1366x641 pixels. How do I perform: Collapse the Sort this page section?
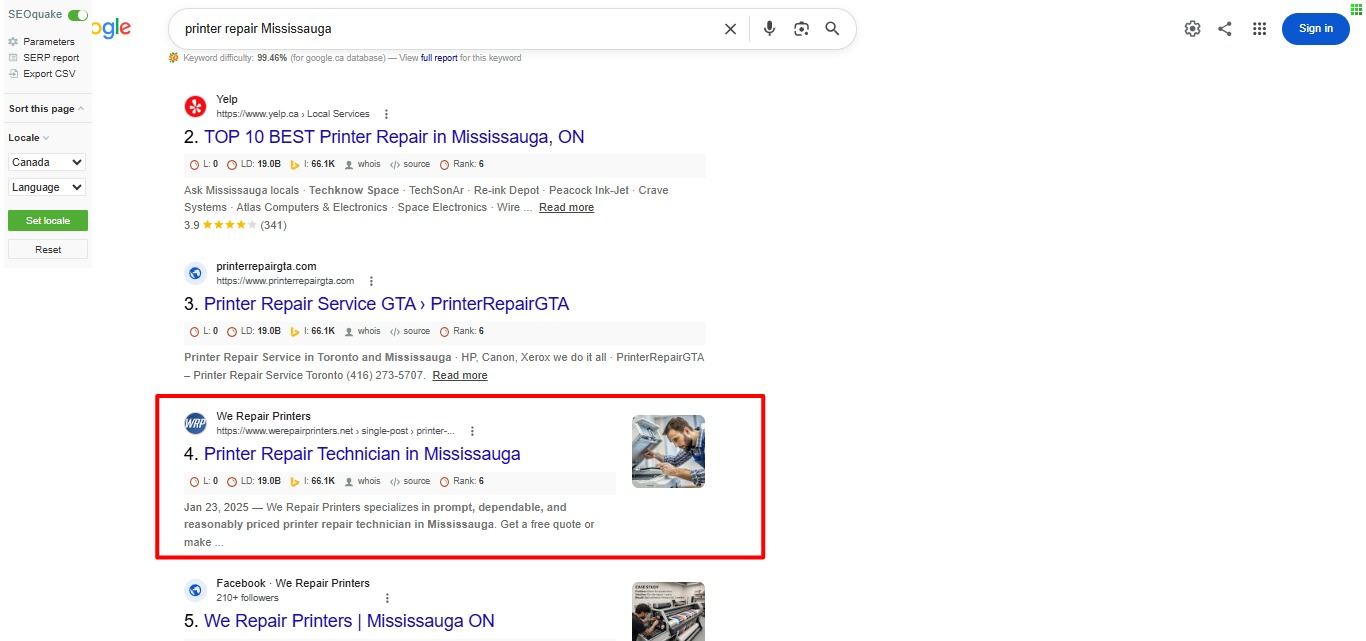tap(46, 109)
